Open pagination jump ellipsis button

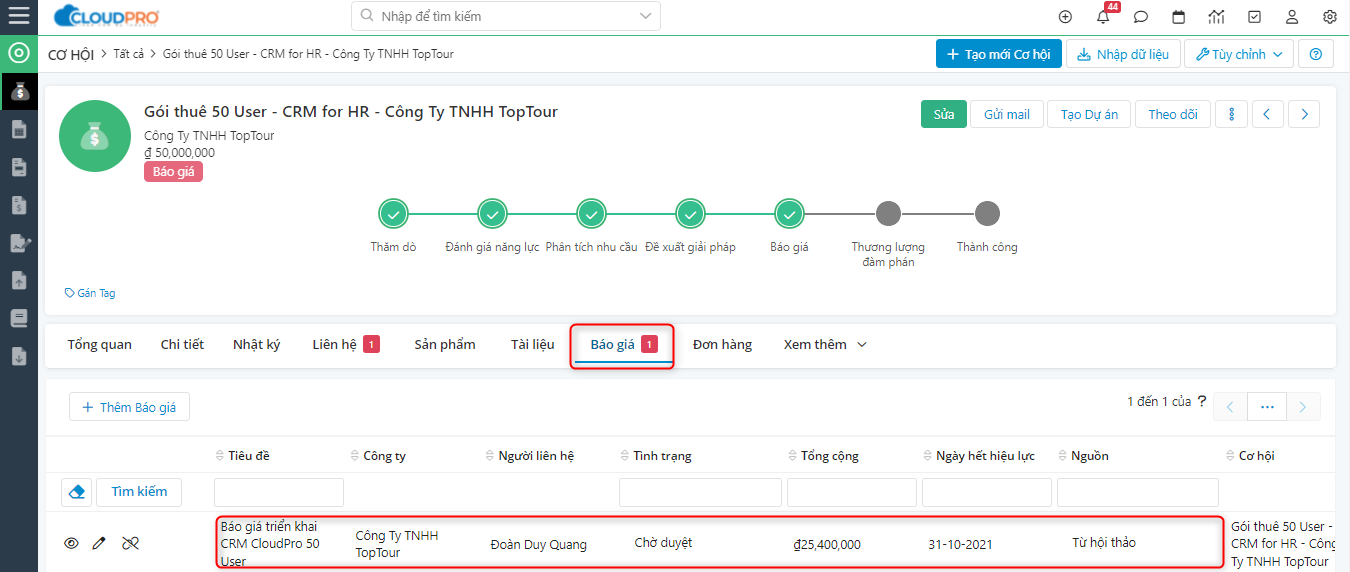click(x=1267, y=407)
